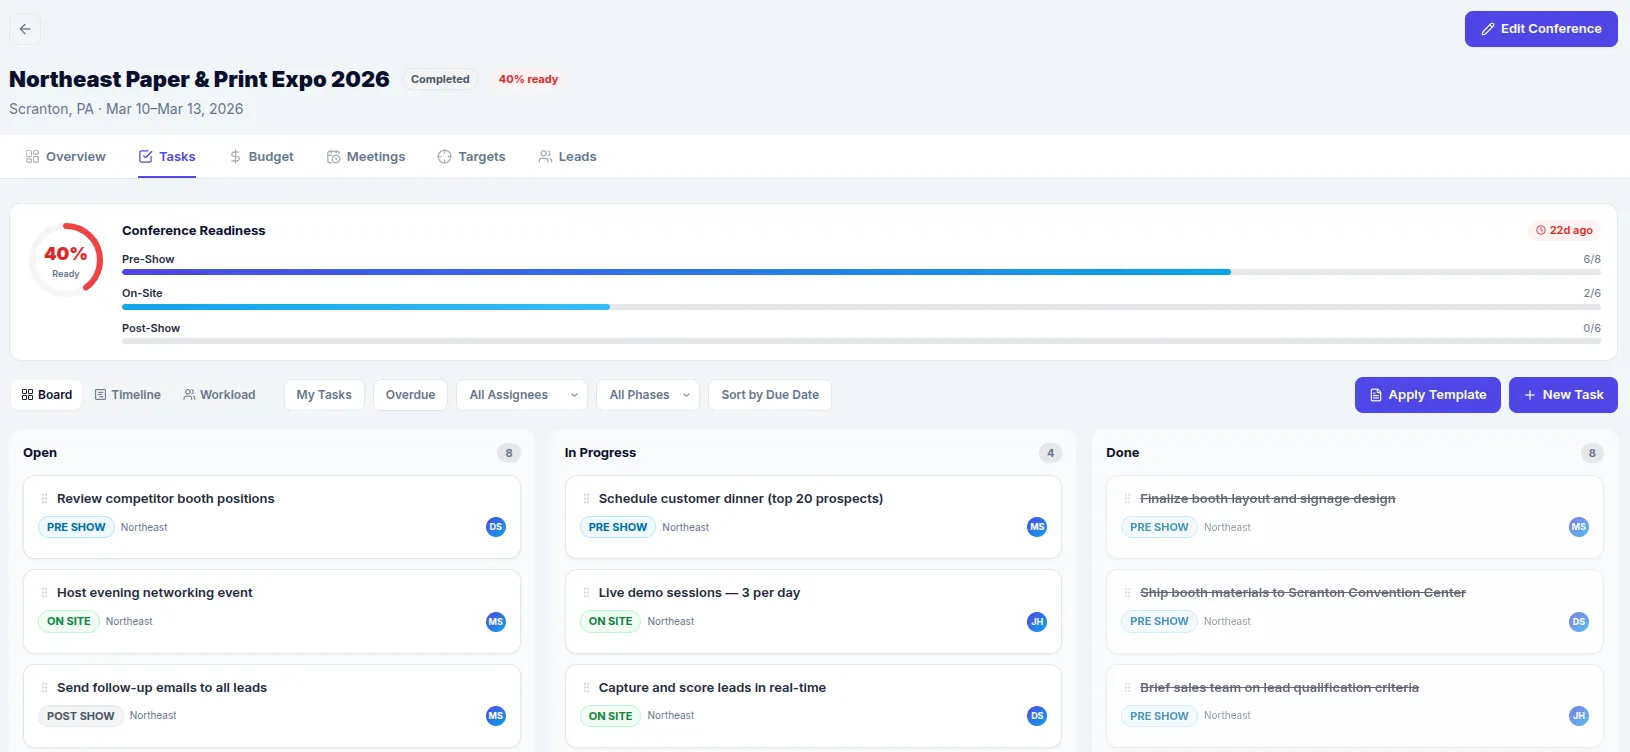Click the New Task button

[1562, 395]
